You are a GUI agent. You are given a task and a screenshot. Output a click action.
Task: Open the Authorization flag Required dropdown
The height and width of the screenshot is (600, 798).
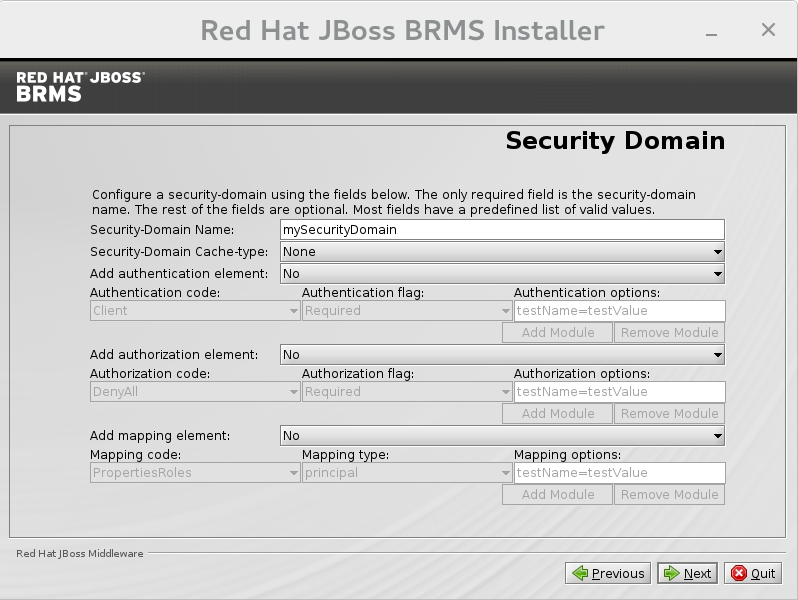[407, 391]
